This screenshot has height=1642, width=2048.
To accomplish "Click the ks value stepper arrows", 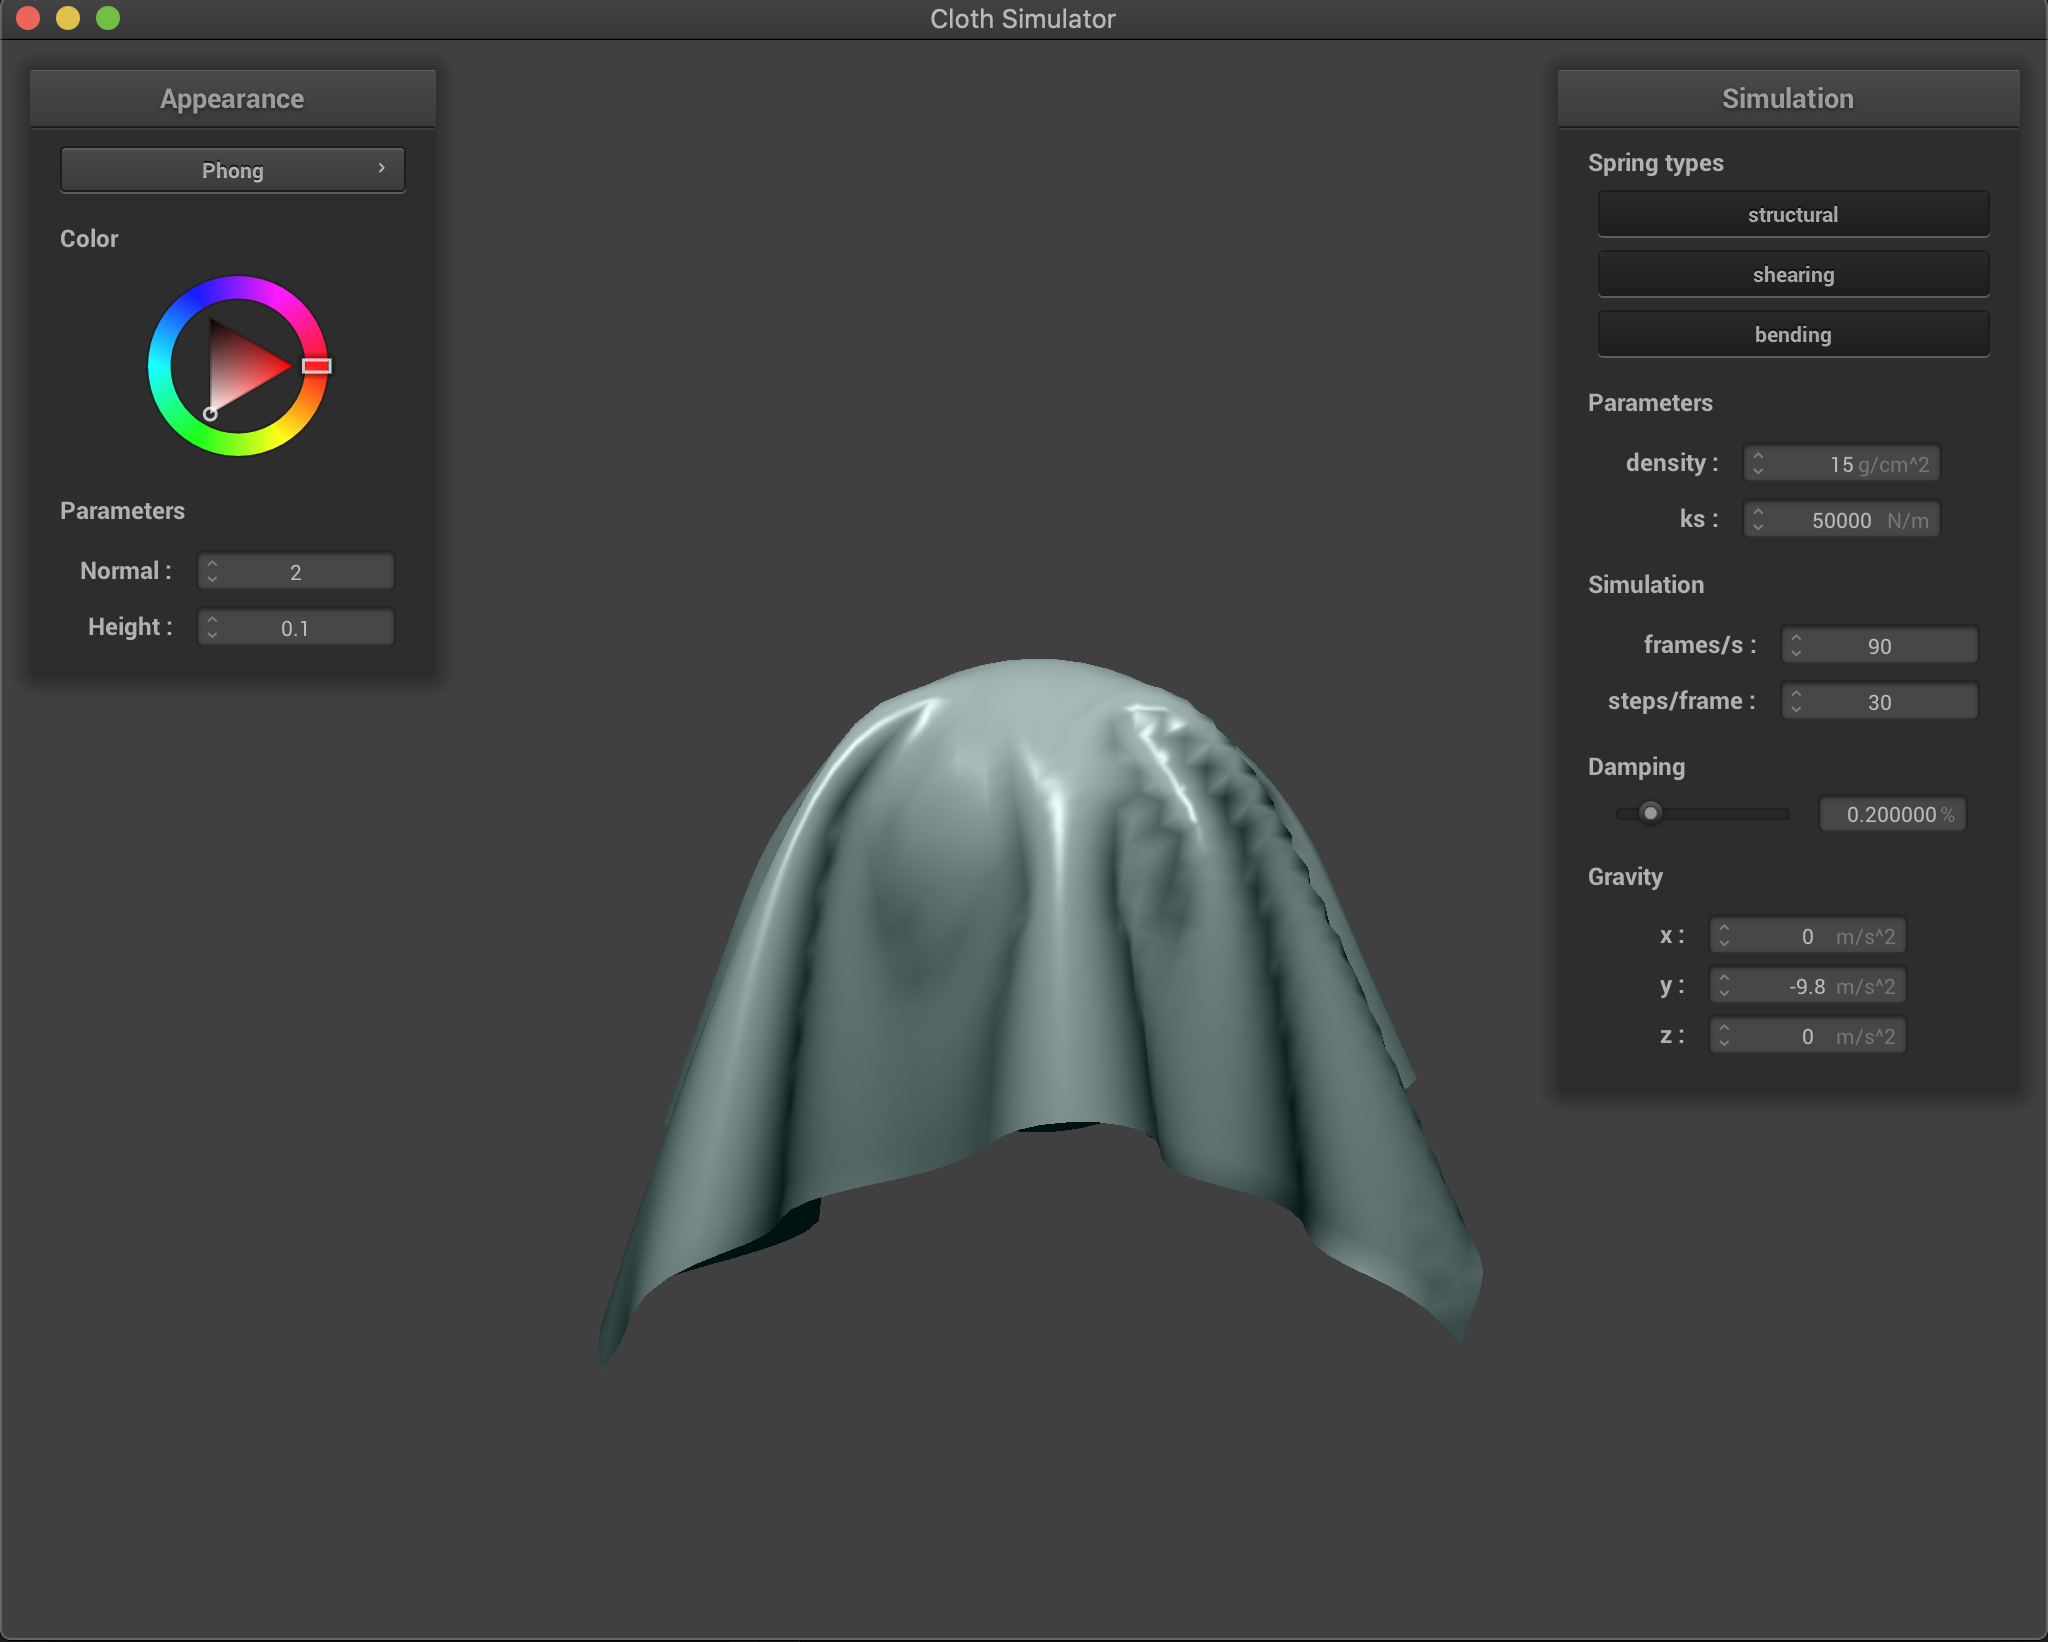I will 1758,520.
